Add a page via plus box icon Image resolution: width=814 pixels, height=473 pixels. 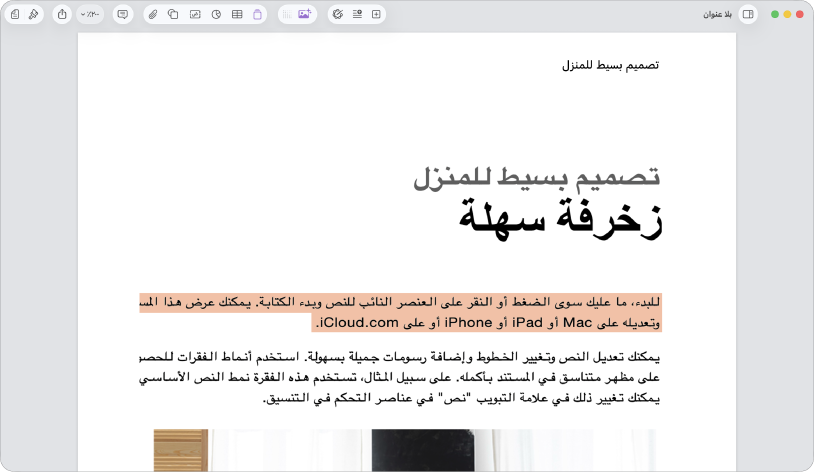point(376,15)
